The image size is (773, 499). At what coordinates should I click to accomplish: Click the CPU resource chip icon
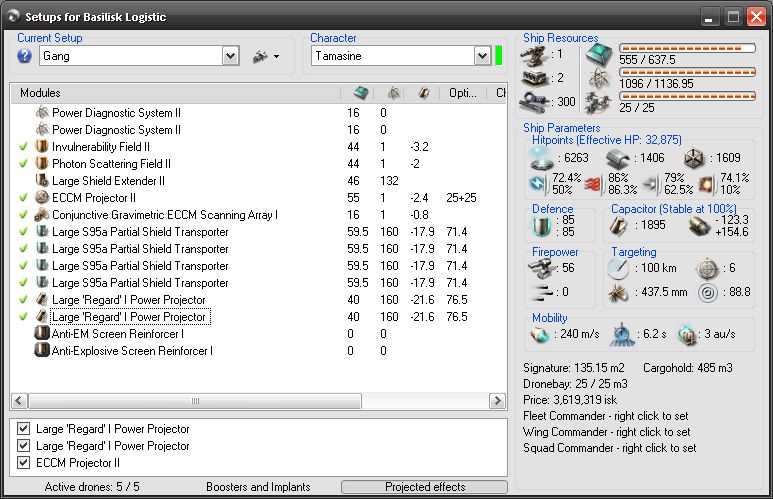click(598, 55)
